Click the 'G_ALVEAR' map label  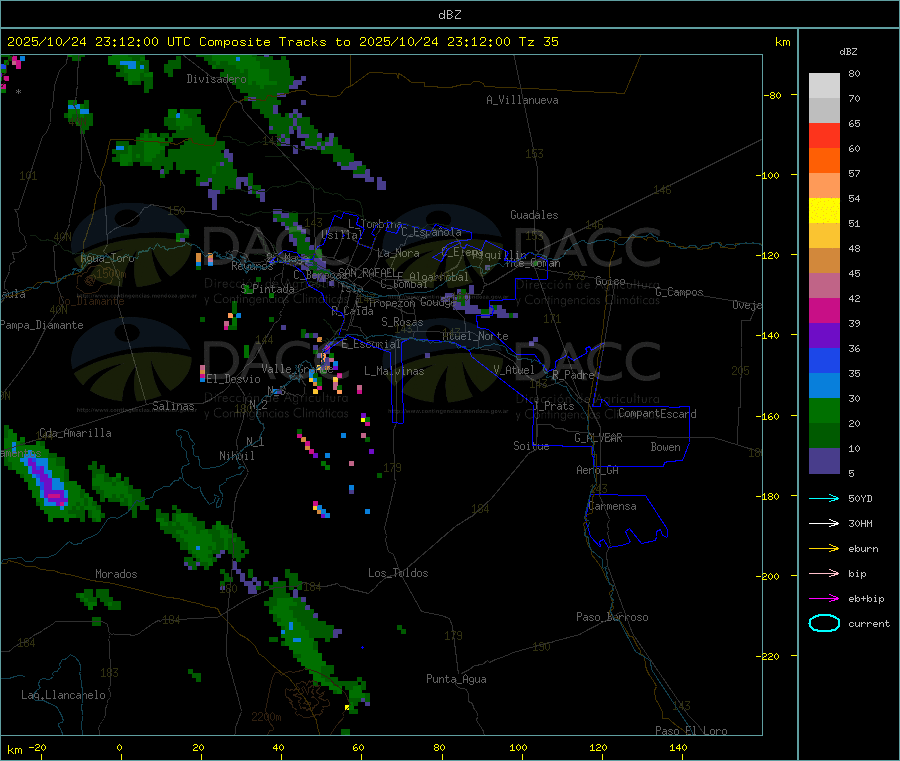pyautogui.click(x=598, y=438)
